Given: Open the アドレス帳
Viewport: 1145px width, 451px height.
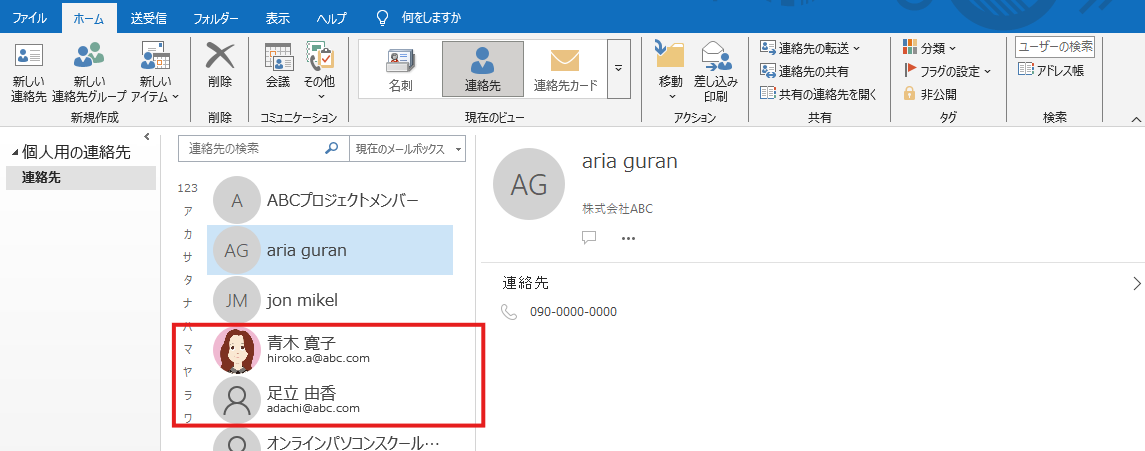Looking at the screenshot, I should [x=1052, y=71].
